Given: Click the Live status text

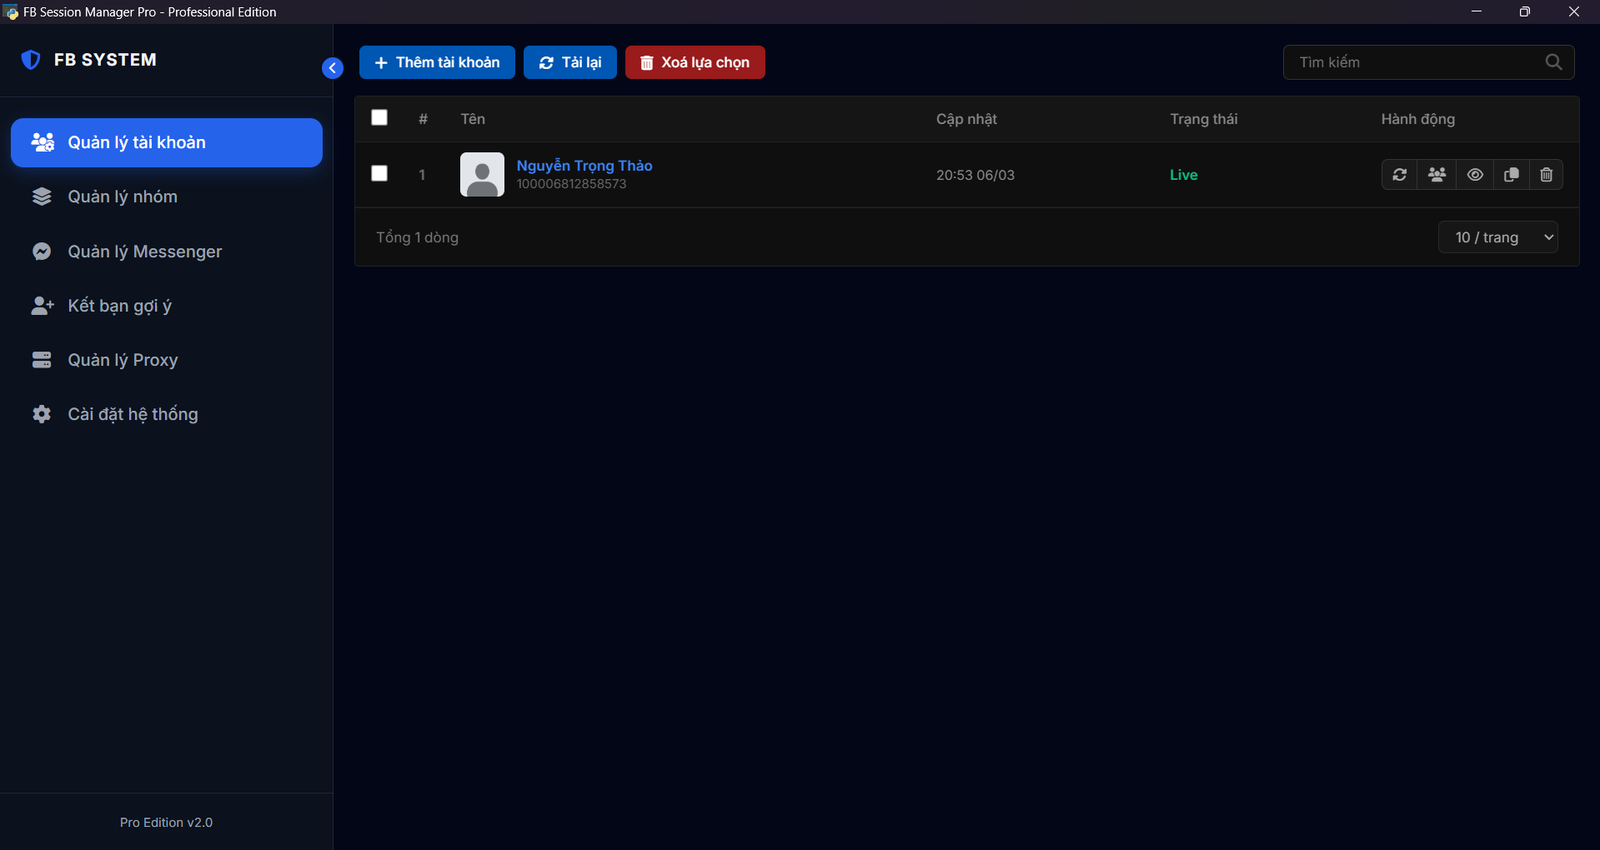Looking at the screenshot, I should pyautogui.click(x=1184, y=175).
